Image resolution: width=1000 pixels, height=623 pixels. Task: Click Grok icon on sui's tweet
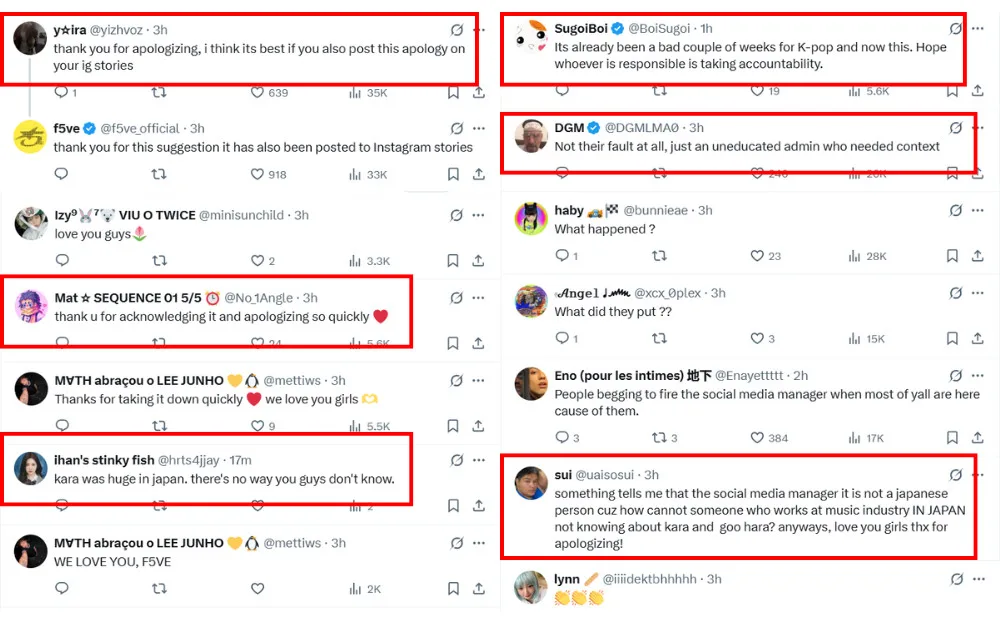click(x=955, y=475)
